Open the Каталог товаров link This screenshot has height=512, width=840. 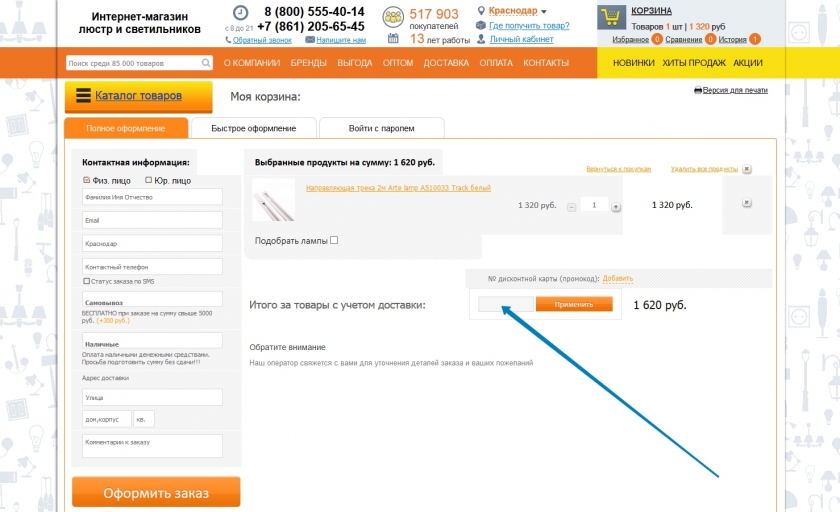click(138, 95)
